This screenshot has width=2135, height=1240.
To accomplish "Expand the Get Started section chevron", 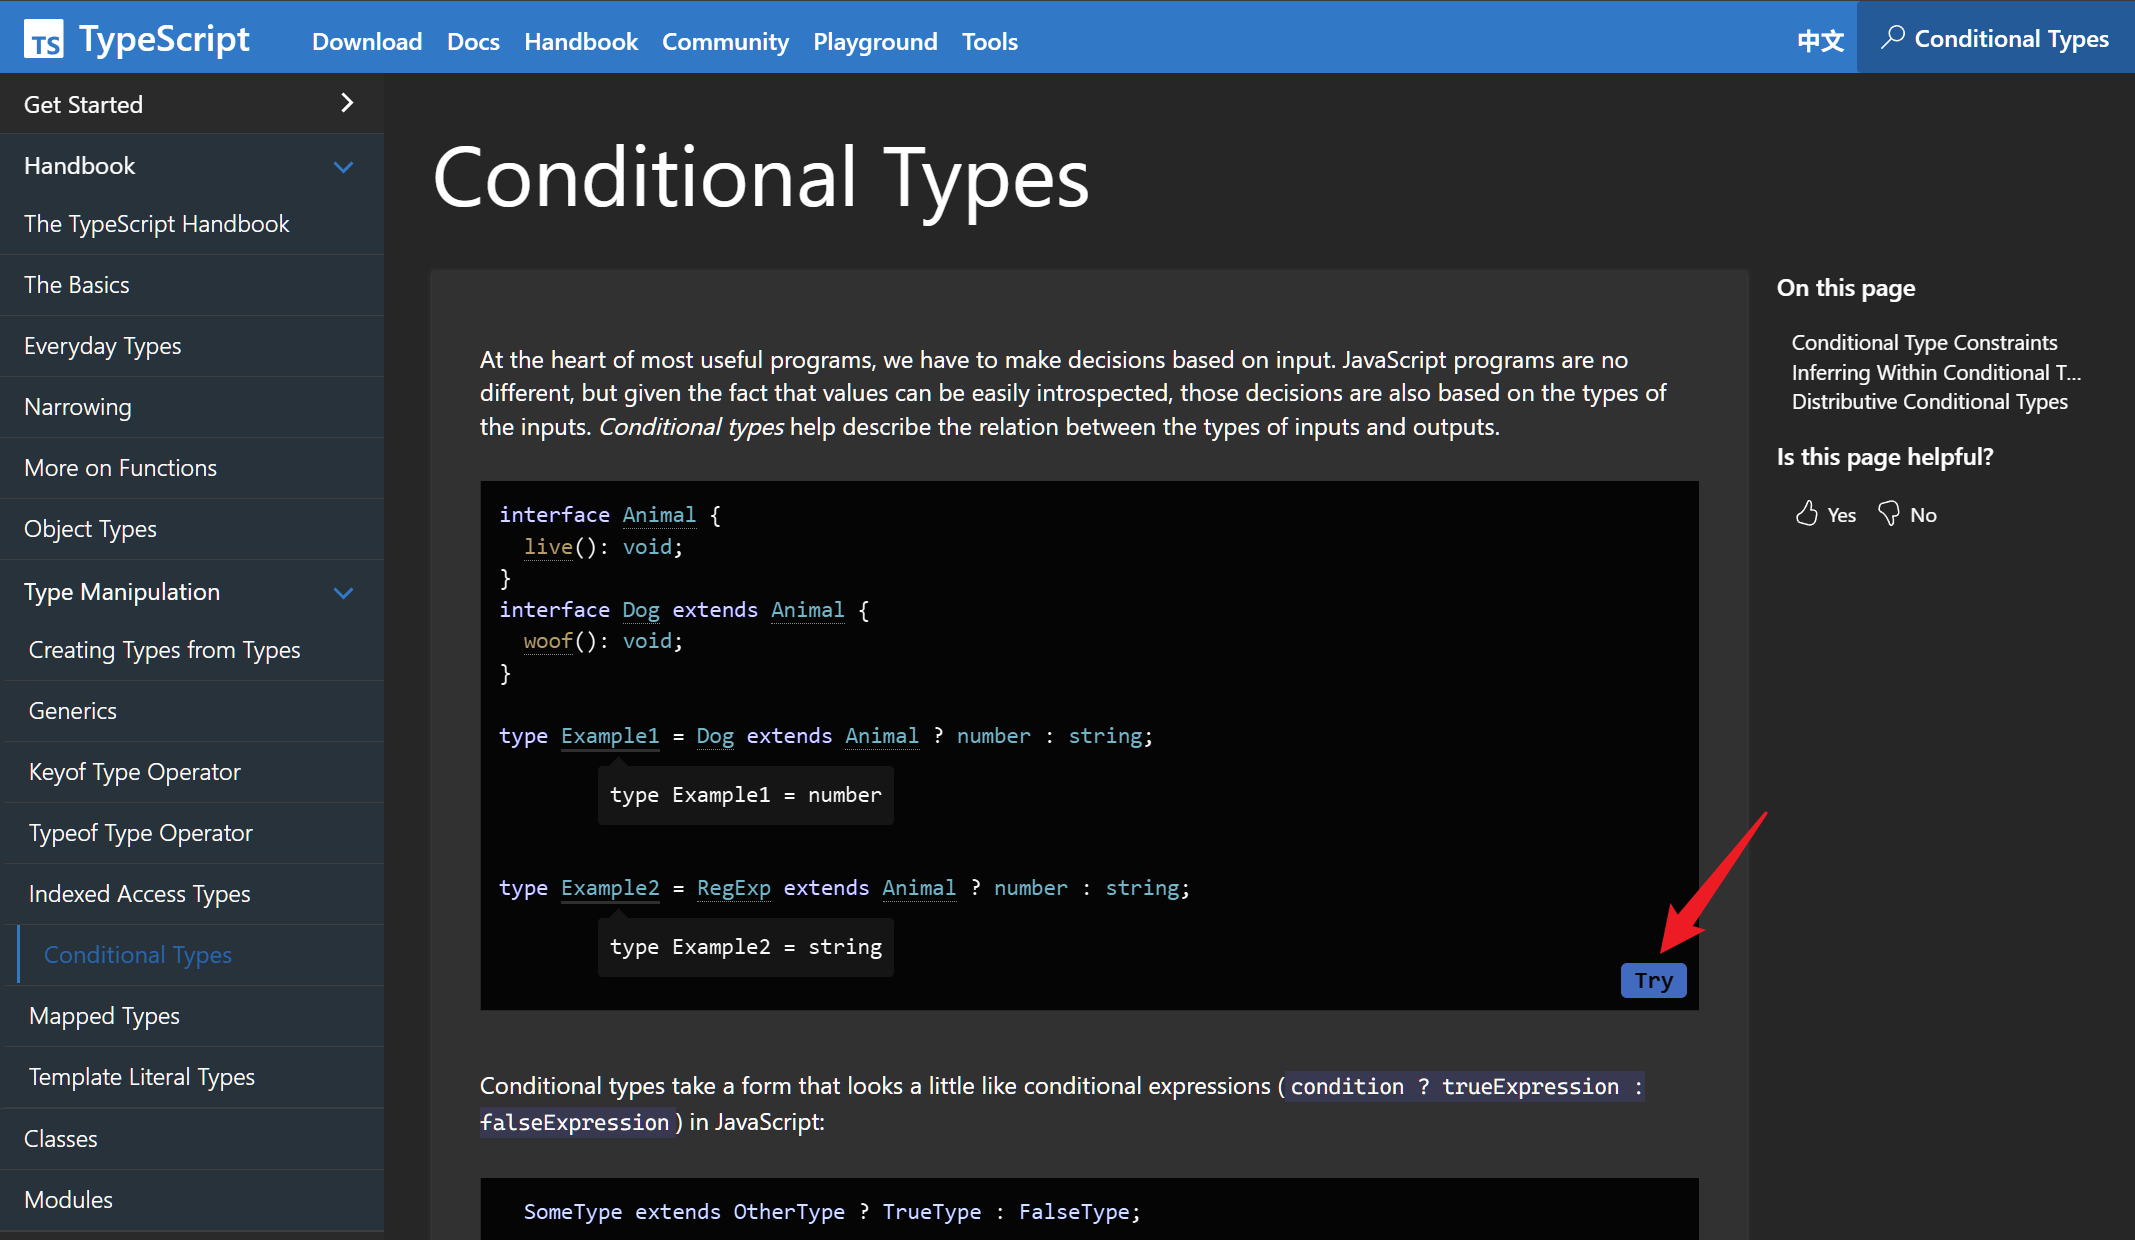I will coord(347,103).
